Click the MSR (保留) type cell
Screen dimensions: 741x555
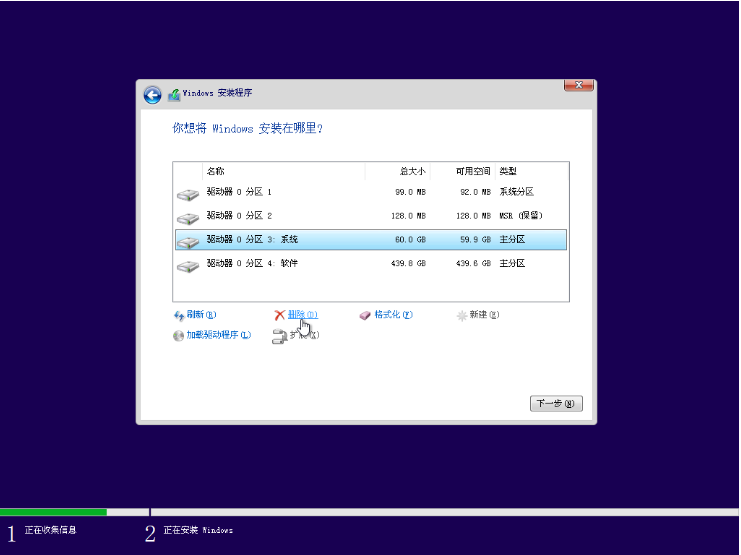pos(521,216)
